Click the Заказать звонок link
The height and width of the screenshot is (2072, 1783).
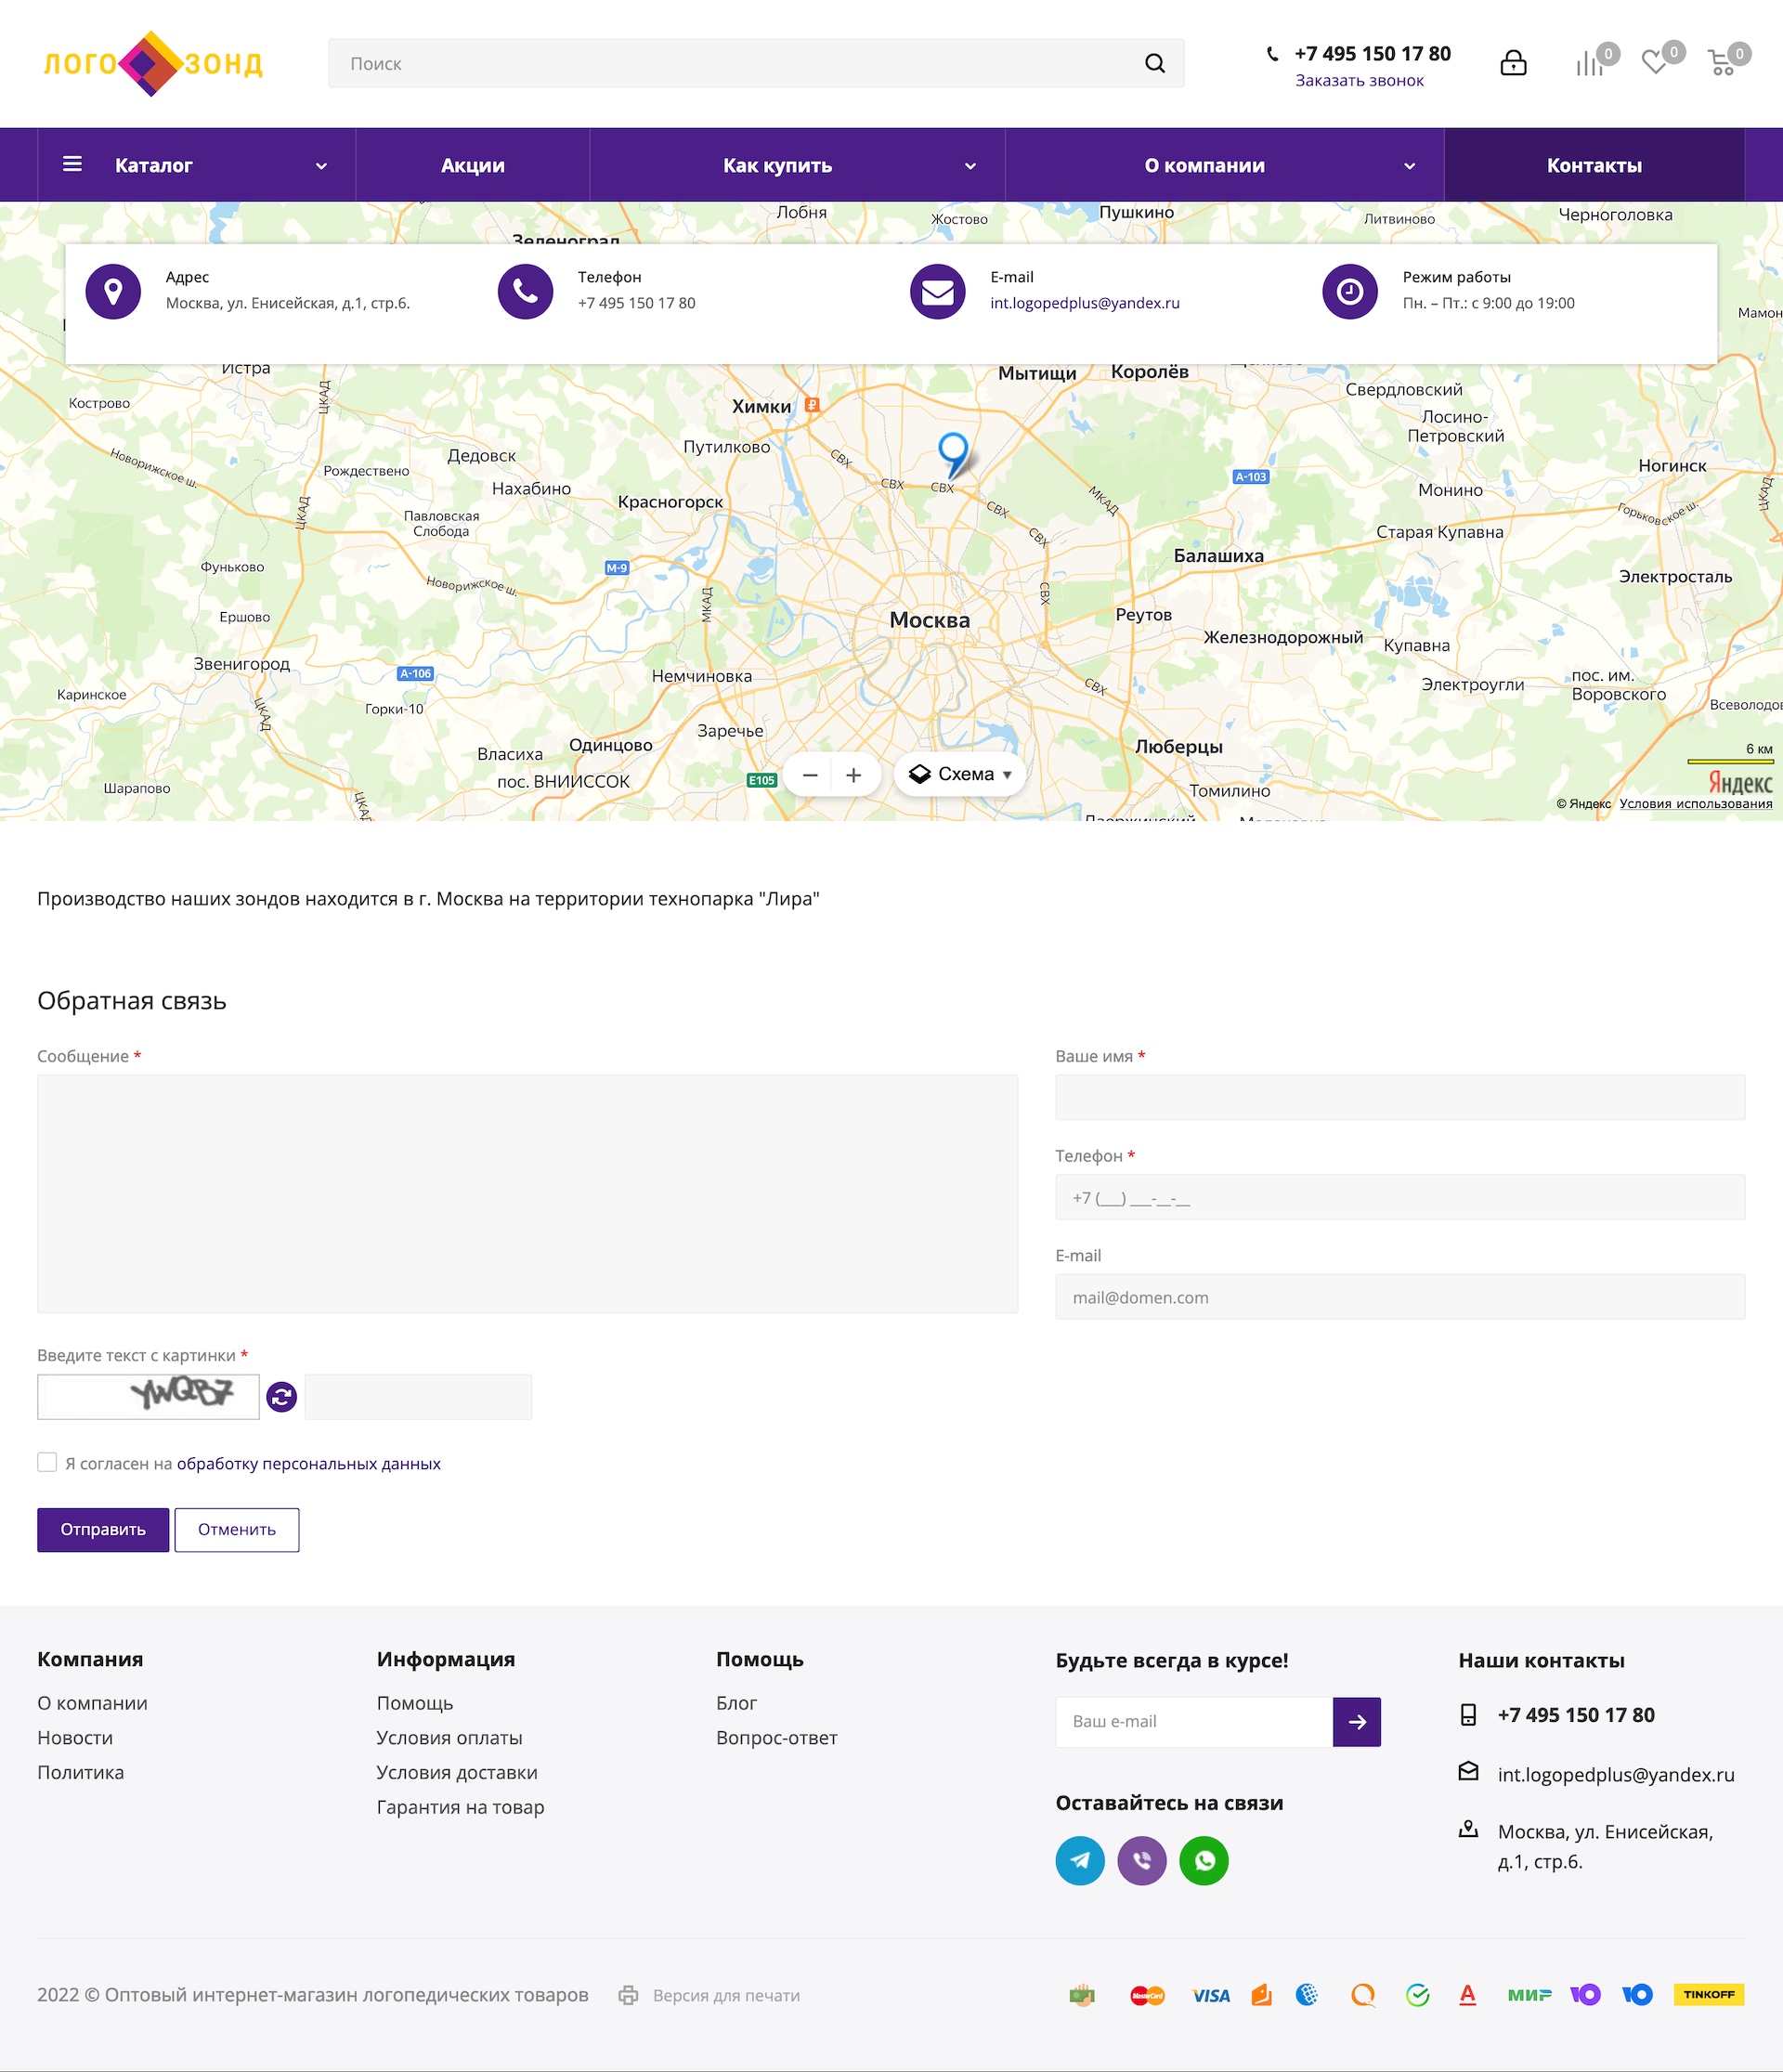click(x=1359, y=81)
